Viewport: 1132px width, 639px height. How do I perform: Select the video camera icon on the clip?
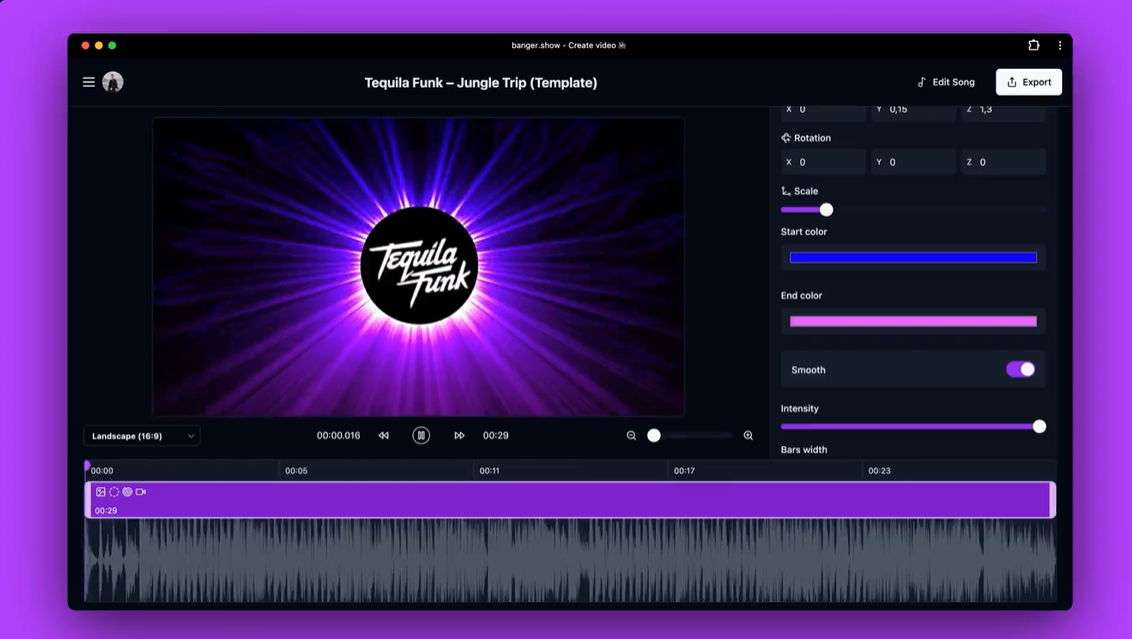(x=141, y=492)
